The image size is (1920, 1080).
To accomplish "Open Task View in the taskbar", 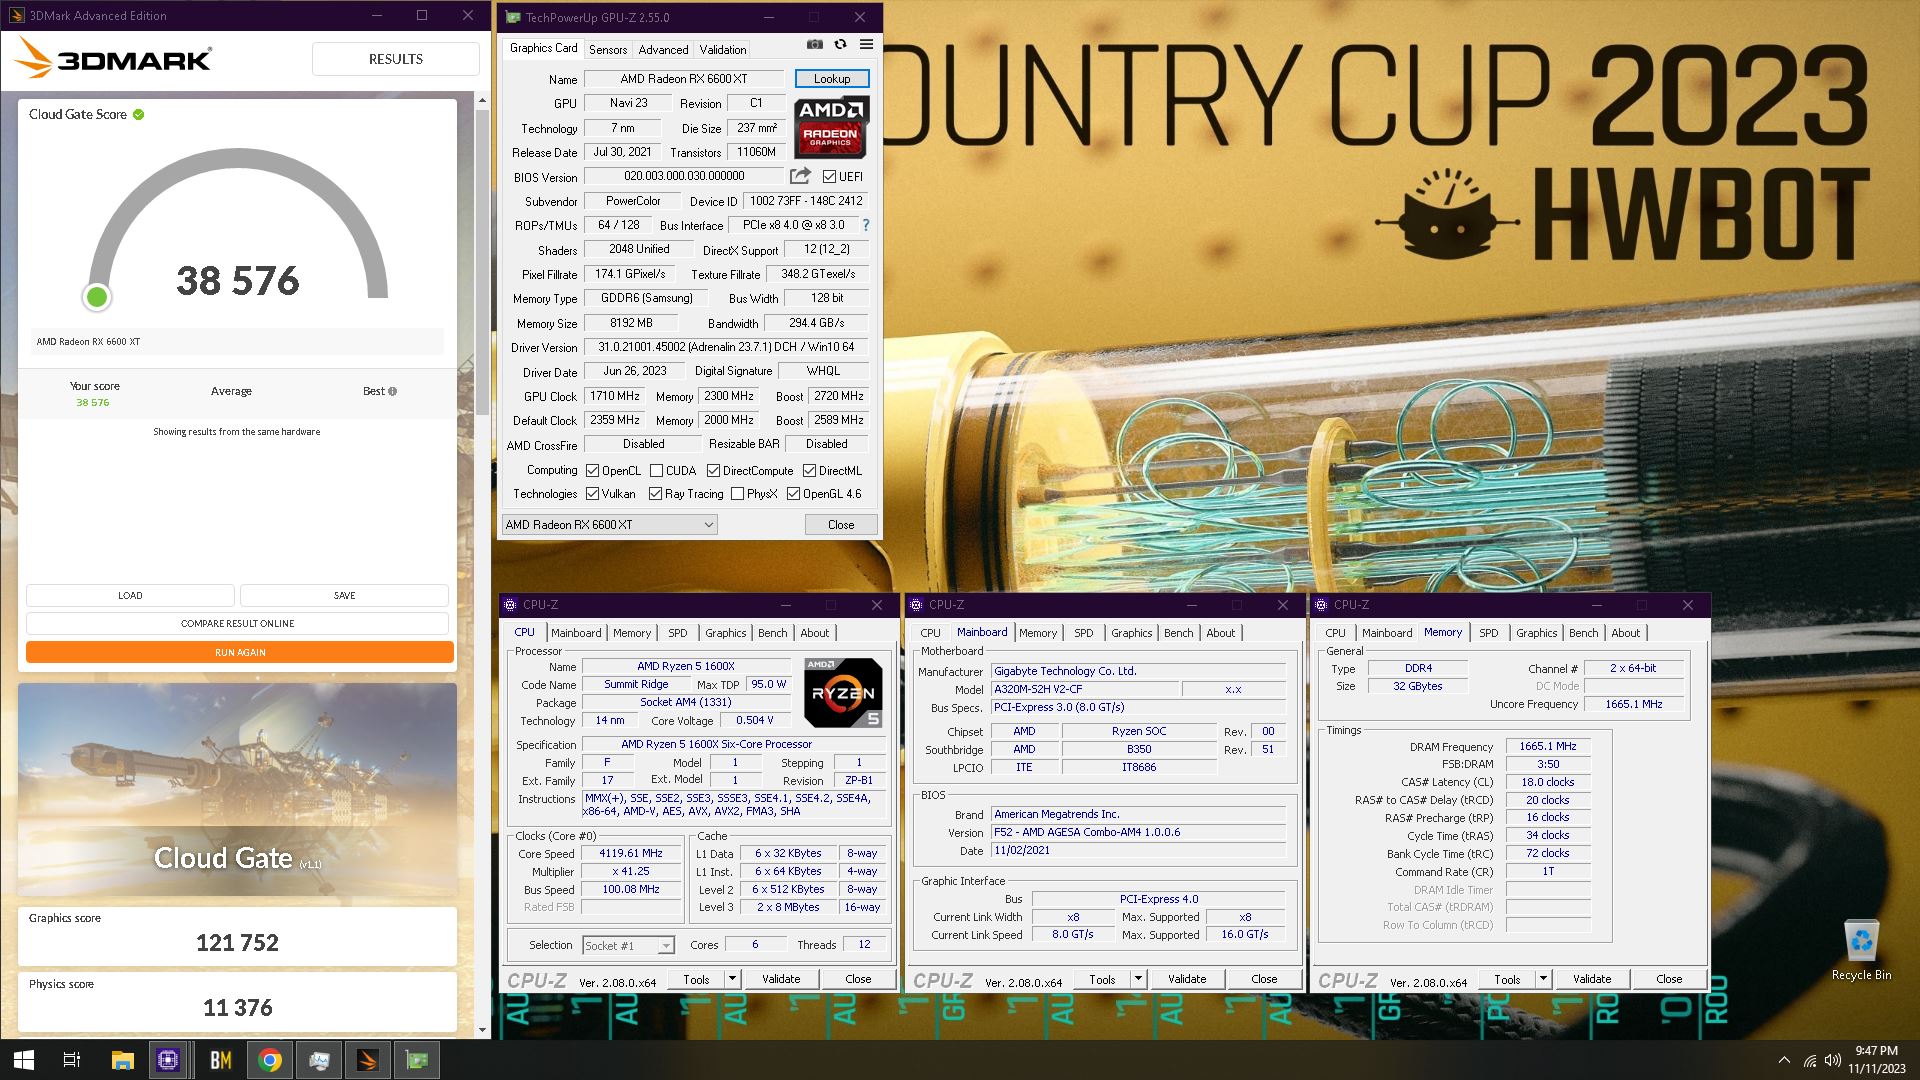I will click(72, 1060).
